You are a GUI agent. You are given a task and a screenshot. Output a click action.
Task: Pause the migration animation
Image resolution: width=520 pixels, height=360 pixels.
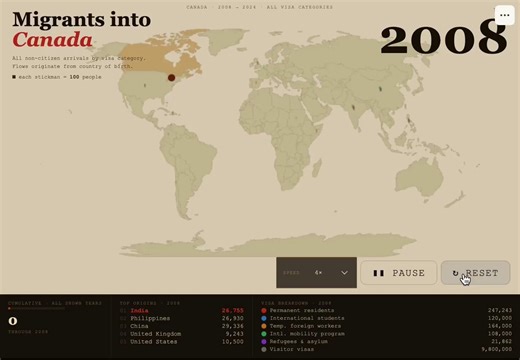point(399,273)
